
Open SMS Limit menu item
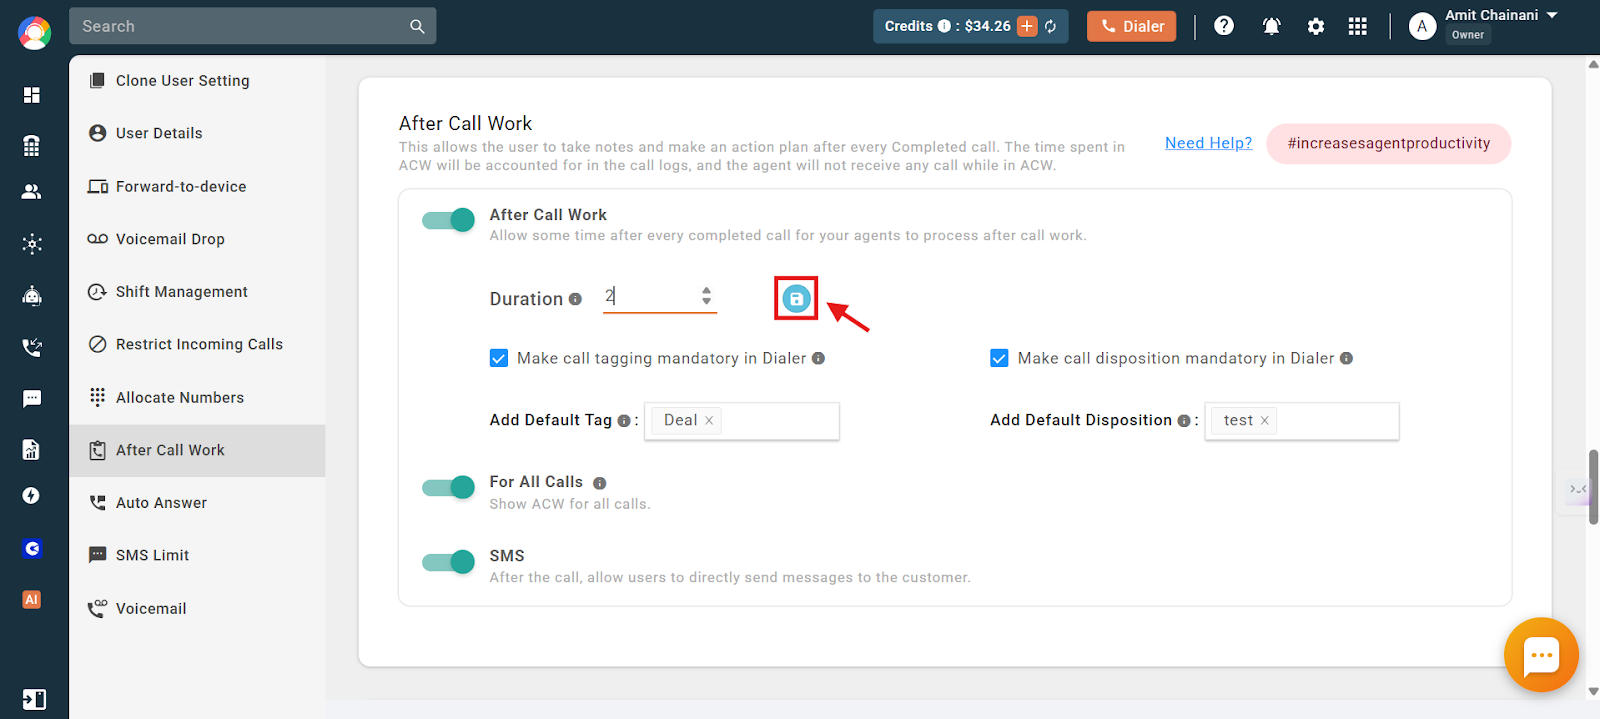click(197, 555)
